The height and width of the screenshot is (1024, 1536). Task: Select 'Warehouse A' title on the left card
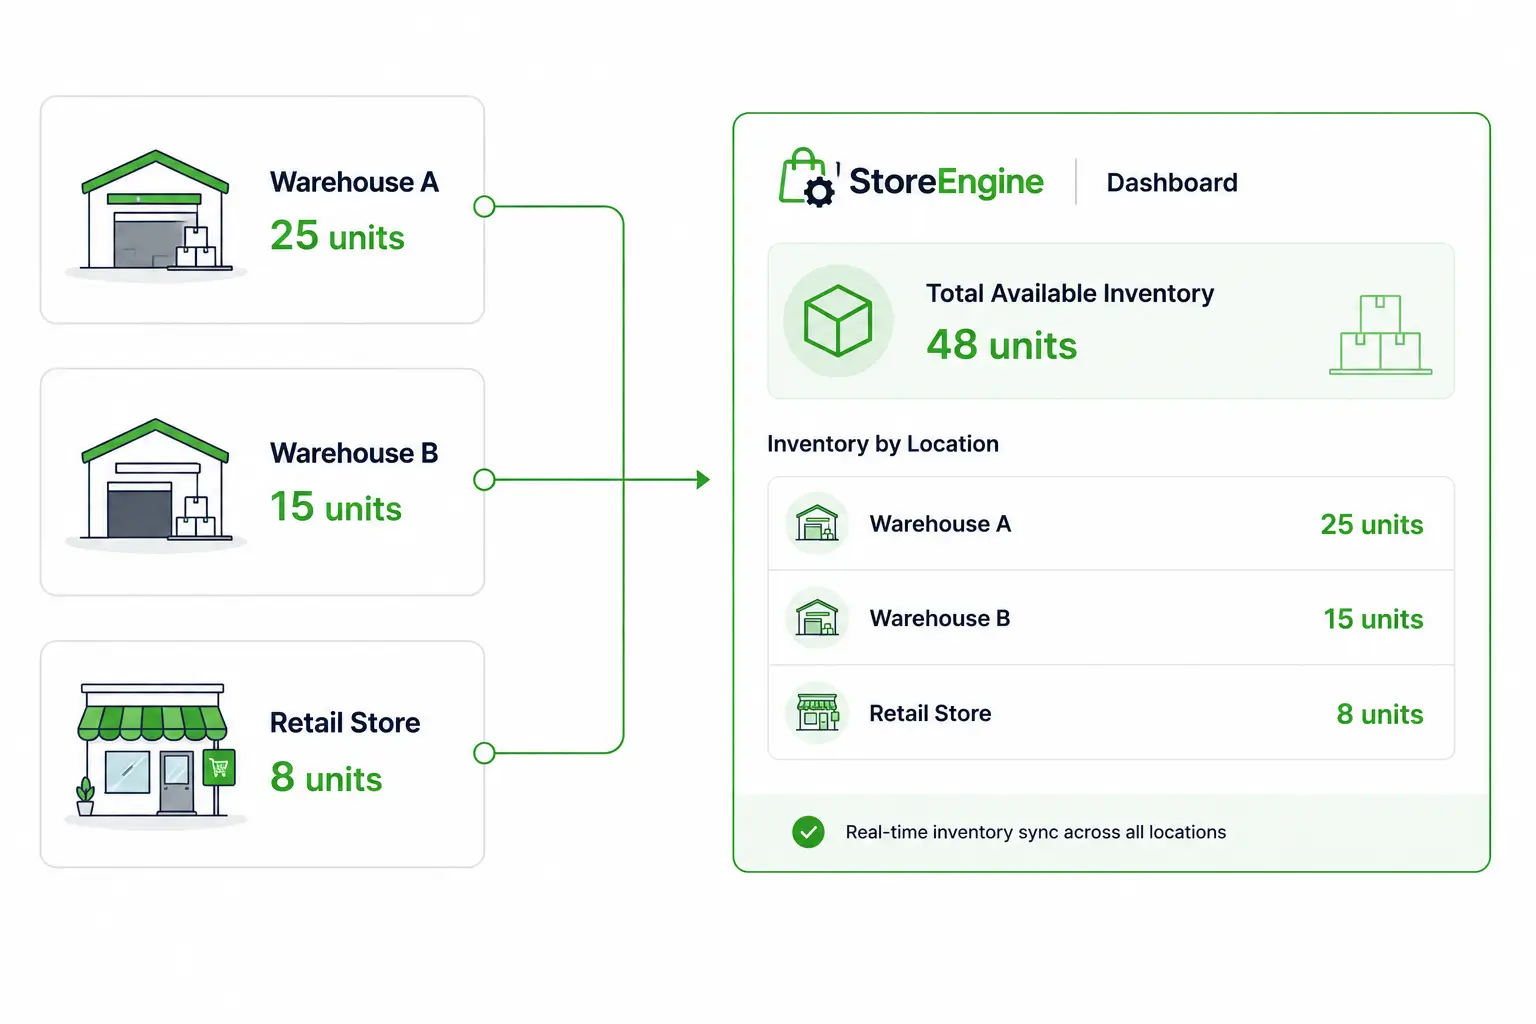coord(354,182)
